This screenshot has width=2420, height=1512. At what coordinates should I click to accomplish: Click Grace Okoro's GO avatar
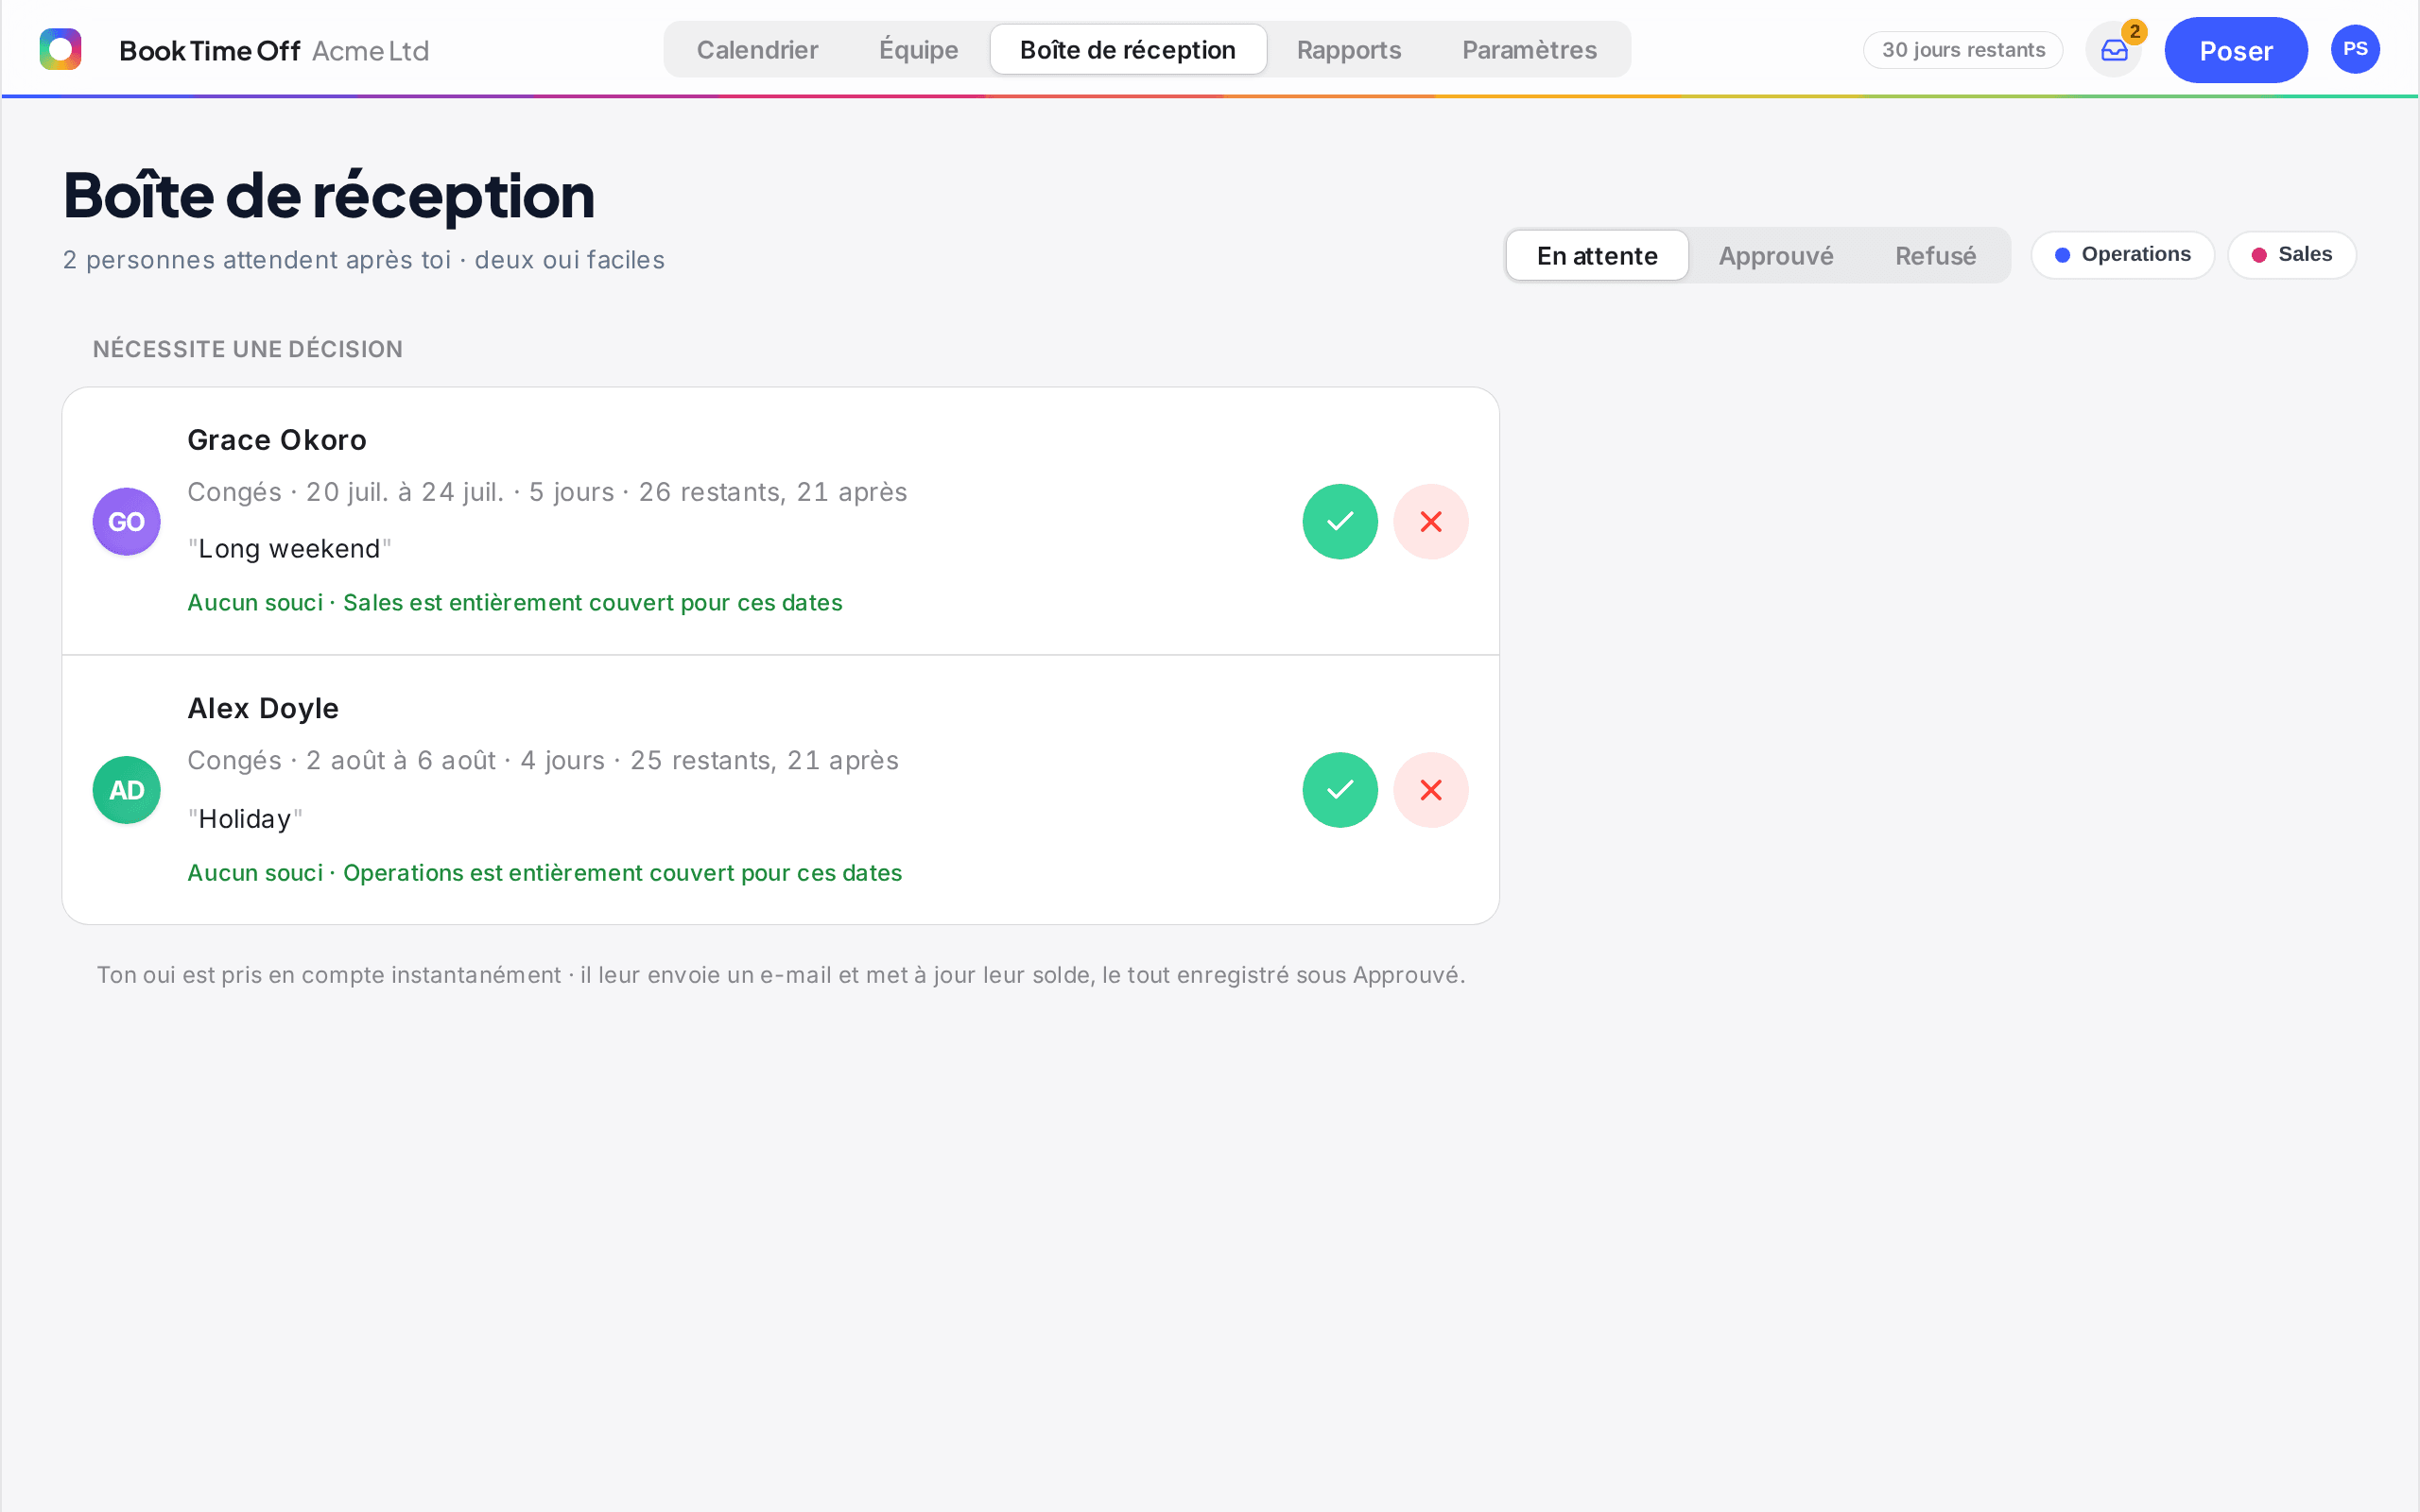click(127, 522)
